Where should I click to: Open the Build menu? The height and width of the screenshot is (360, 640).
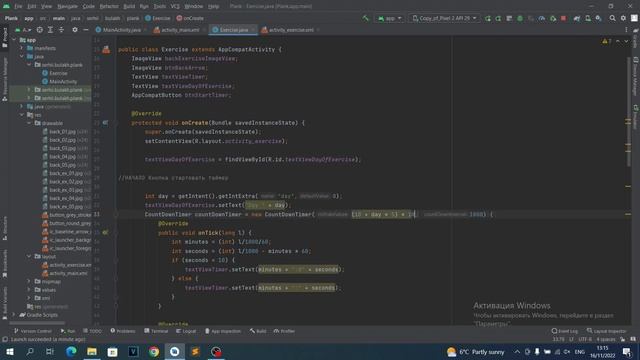tap(129, 7)
